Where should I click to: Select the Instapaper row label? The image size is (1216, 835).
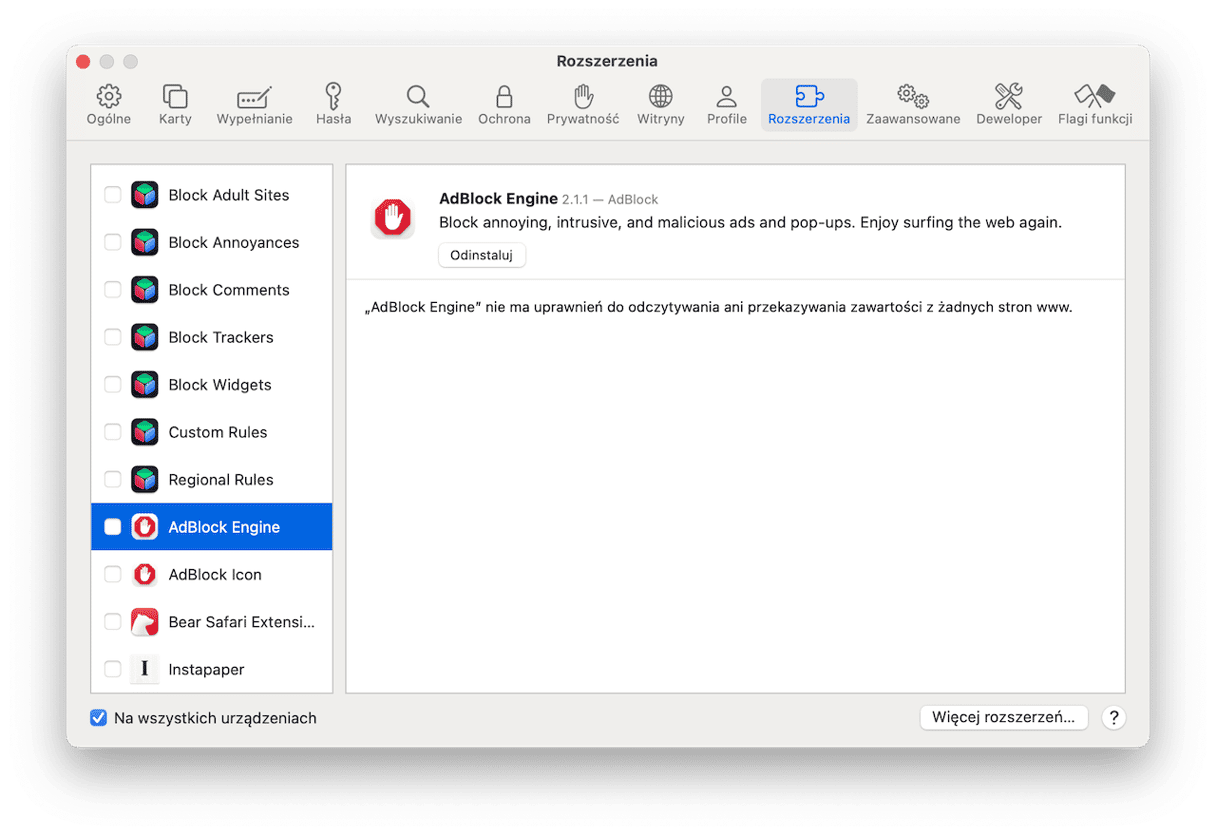click(207, 669)
